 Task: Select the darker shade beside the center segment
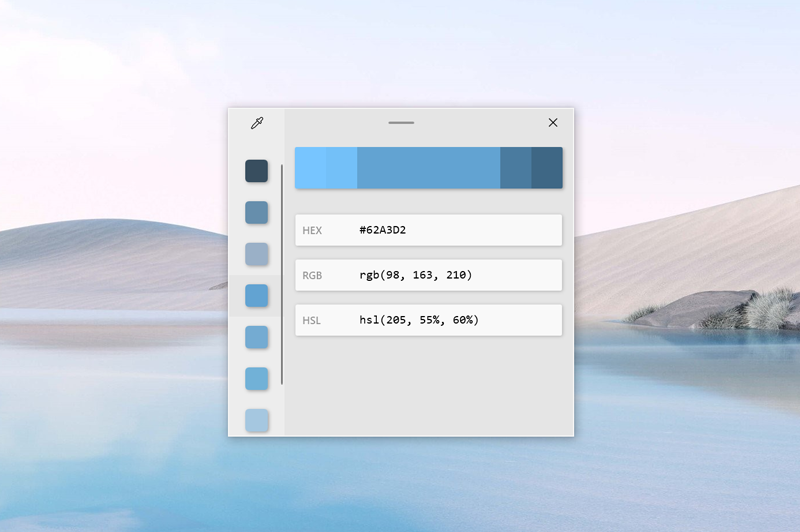click(x=515, y=168)
